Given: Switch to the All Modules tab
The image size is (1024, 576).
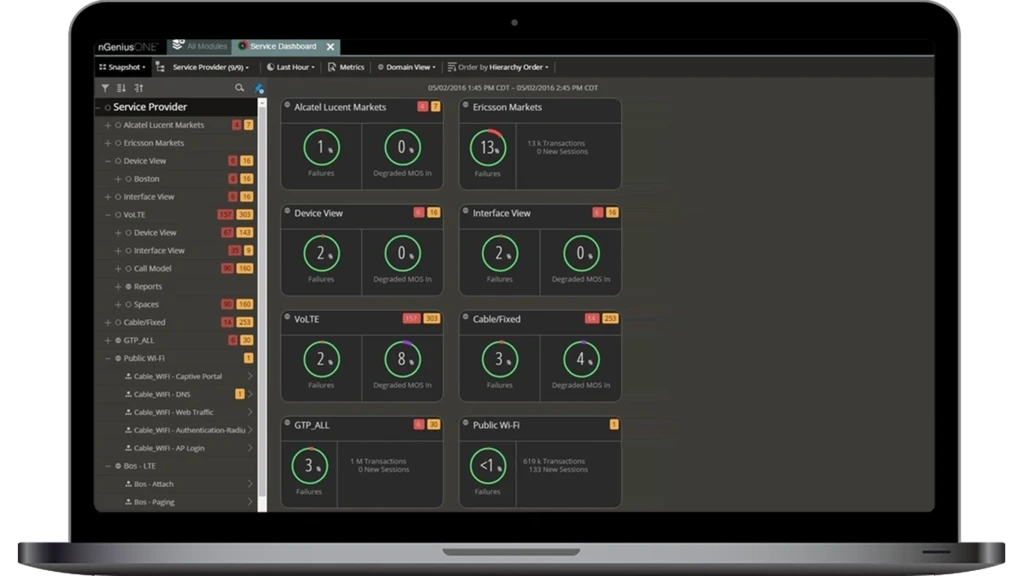Looking at the screenshot, I should [199, 46].
